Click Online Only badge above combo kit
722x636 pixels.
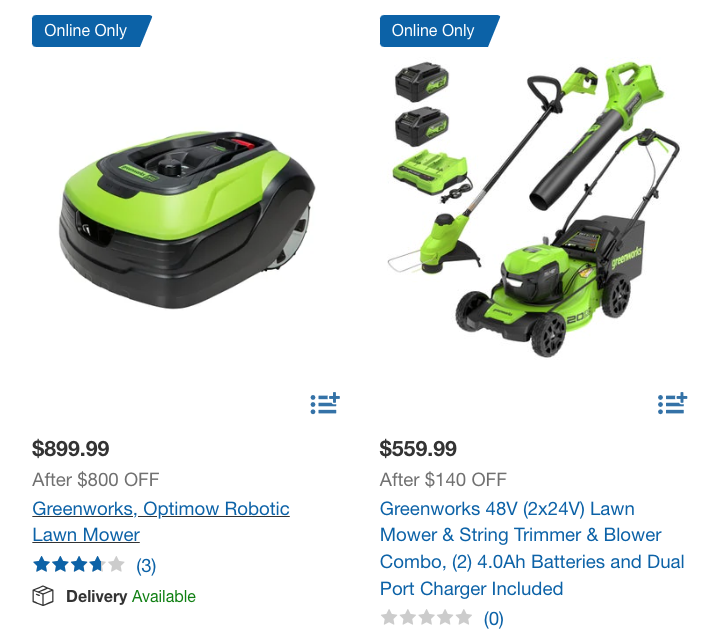(x=439, y=31)
